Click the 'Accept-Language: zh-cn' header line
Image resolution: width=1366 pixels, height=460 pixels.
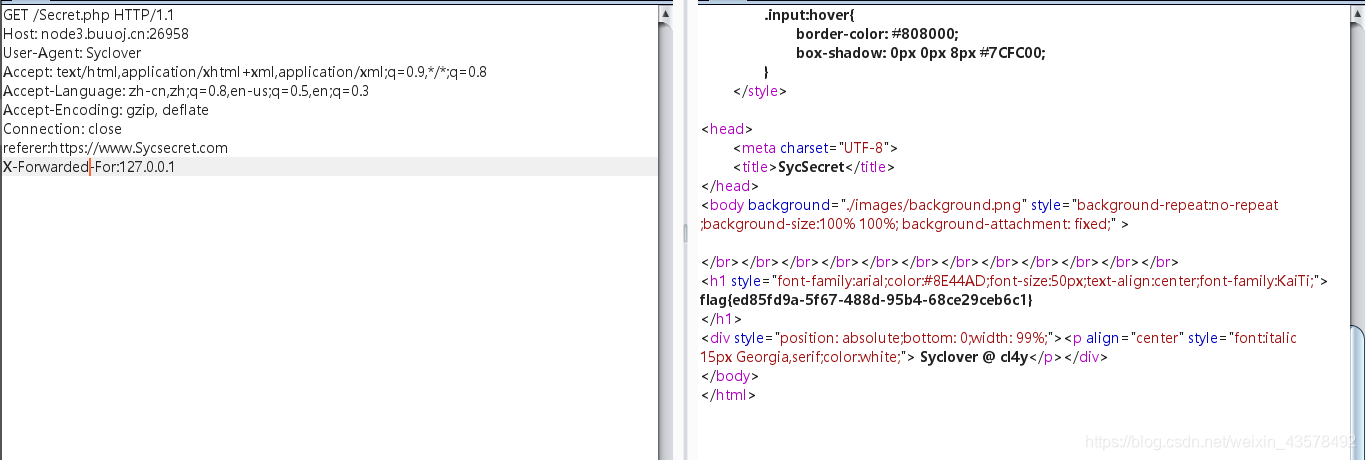coord(186,91)
